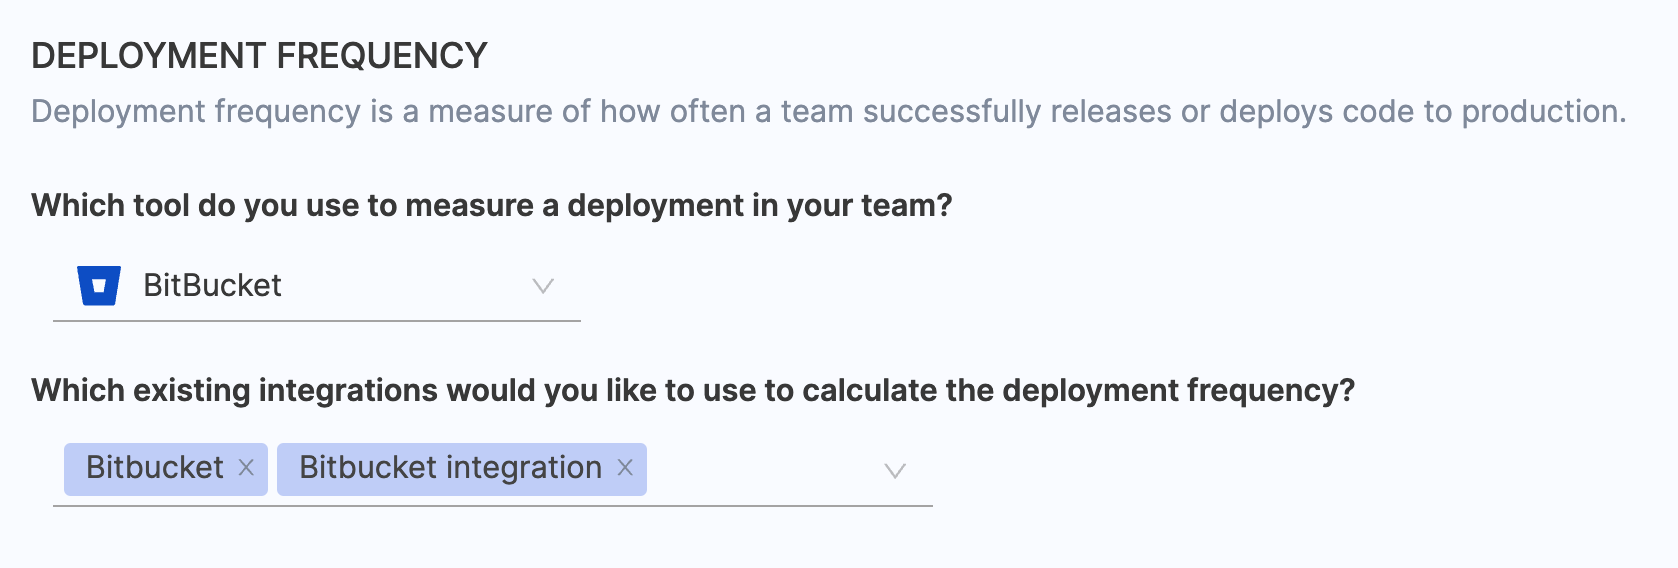Screen dimensions: 1678x568
Task: Click the 'Which existing integrations' question label
Action: tap(692, 390)
